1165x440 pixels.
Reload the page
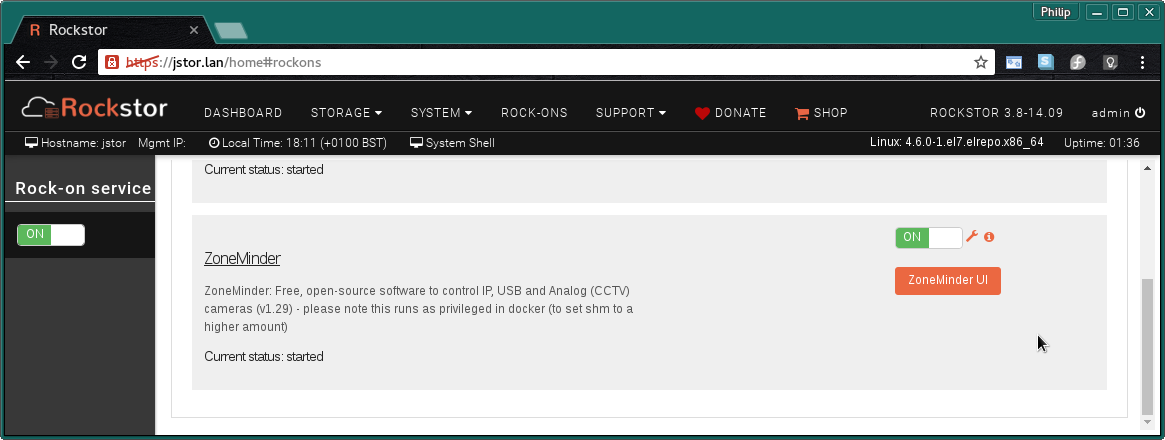(79, 62)
